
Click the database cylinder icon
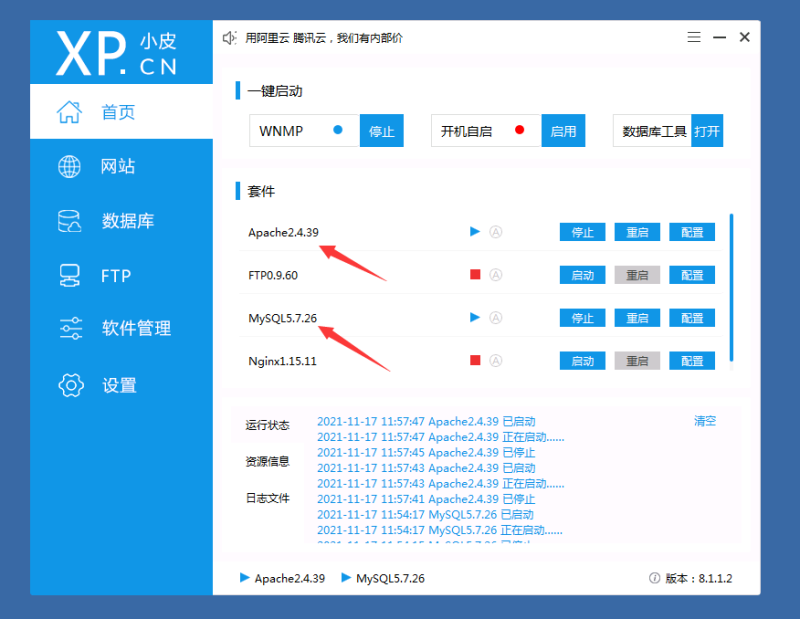tap(69, 221)
